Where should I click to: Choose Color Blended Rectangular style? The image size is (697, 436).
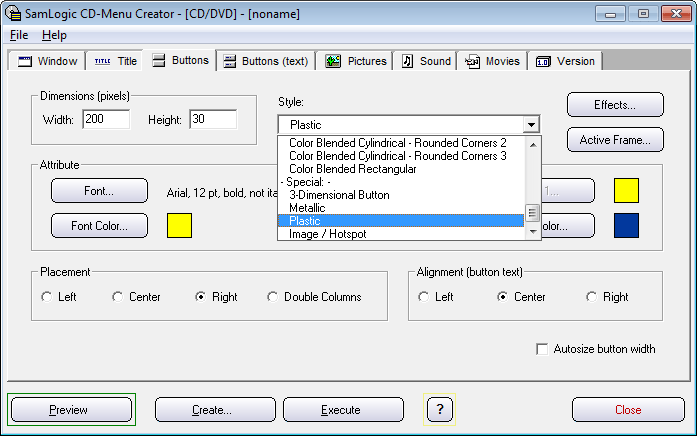click(x=401, y=168)
